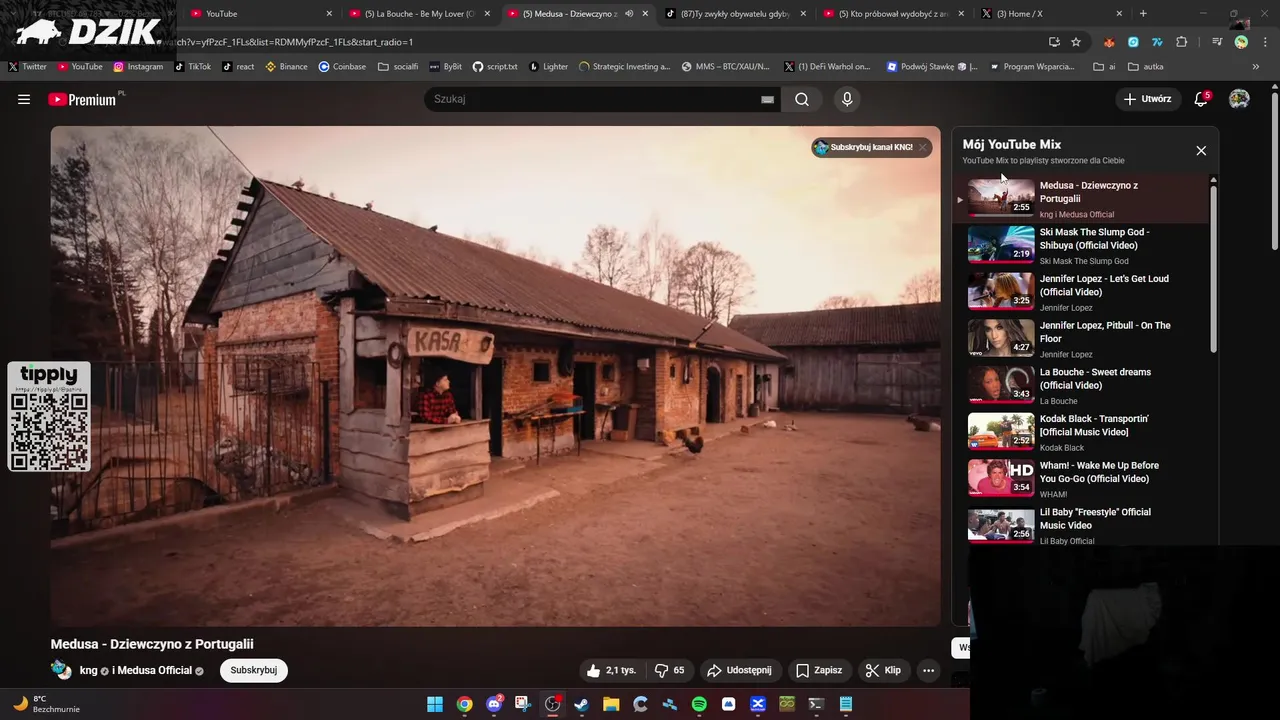Viewport: 1280px width, 720px height.
Task: Open the kng channel avatar
Action: coord(61,669)
